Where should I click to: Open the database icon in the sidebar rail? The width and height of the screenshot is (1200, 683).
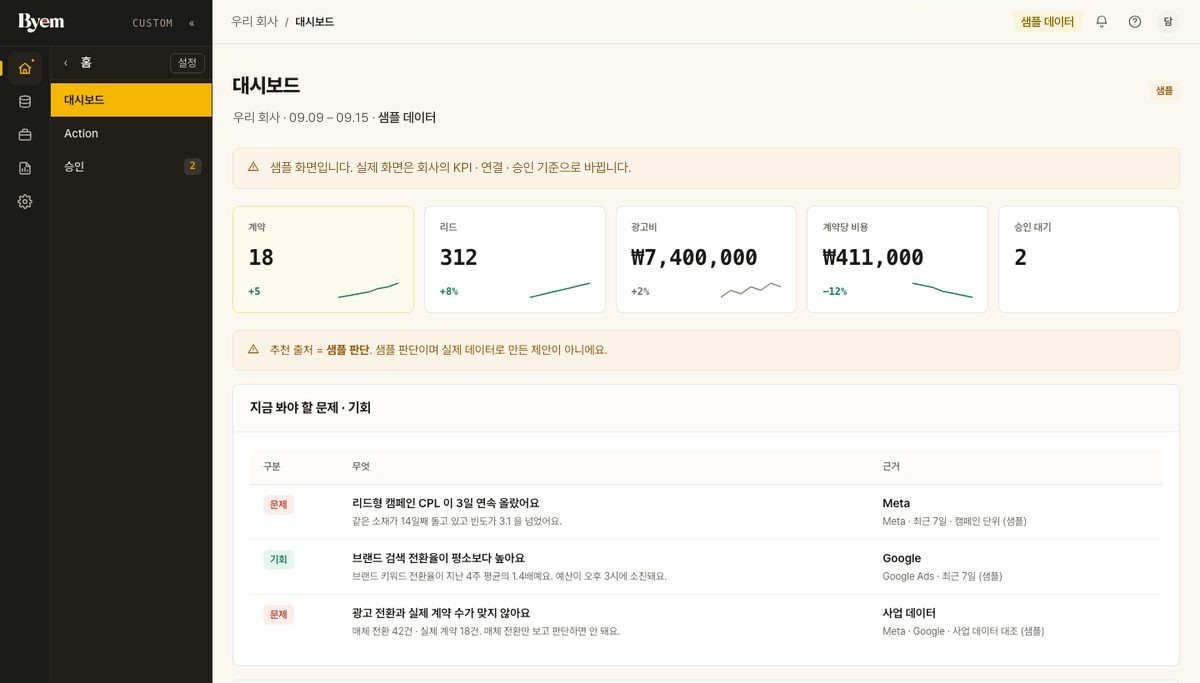point(25,101)
